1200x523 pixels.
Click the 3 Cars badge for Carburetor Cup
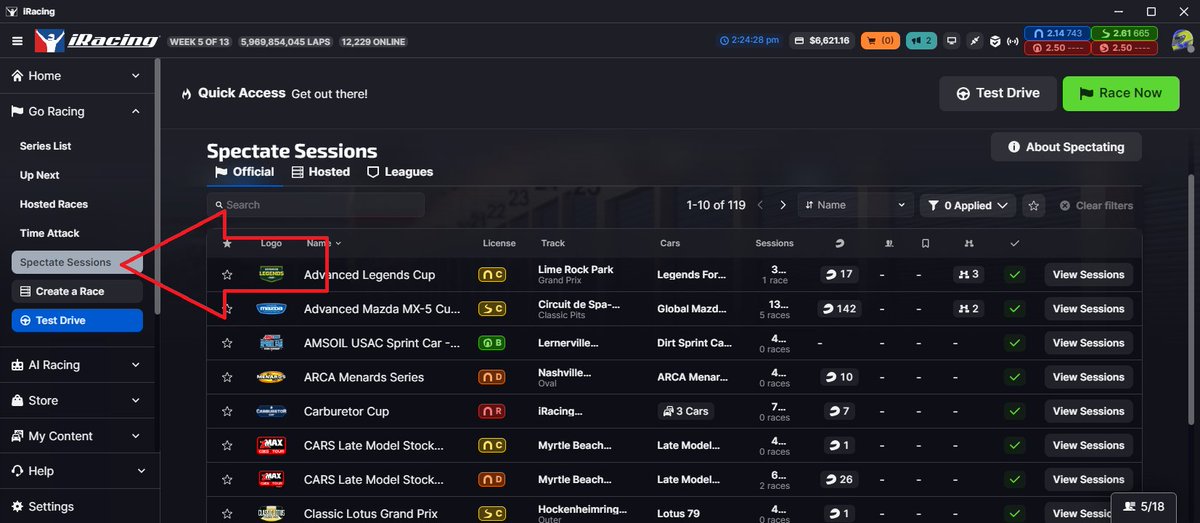pyautogui.click(x=685, y=411)
